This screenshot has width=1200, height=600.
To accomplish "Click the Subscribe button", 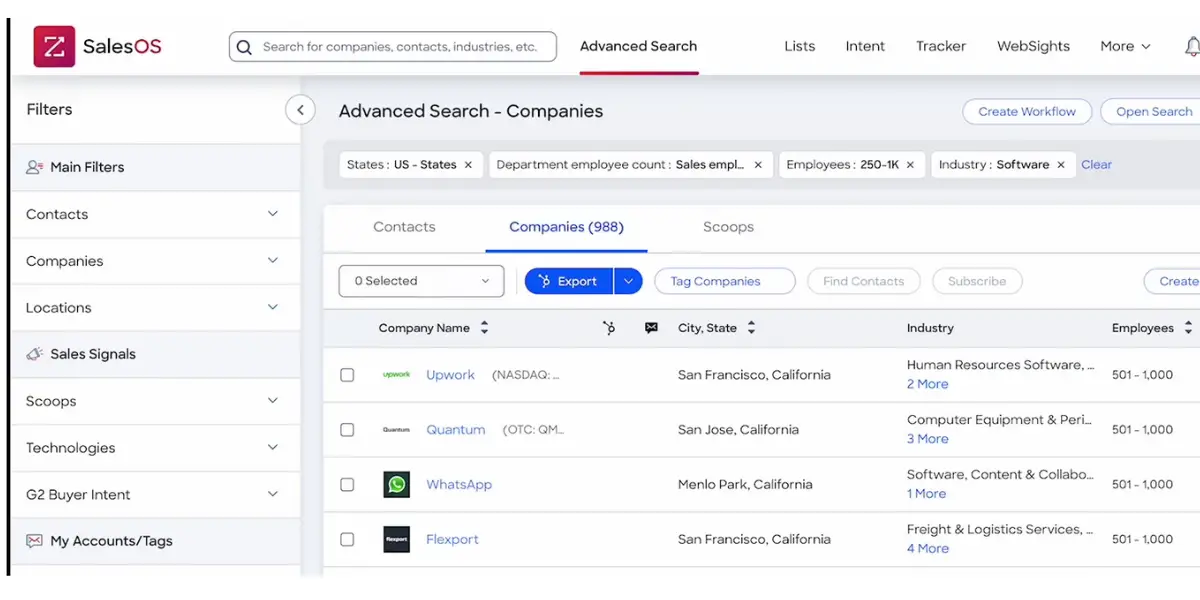I will click(x=977, y=281).
